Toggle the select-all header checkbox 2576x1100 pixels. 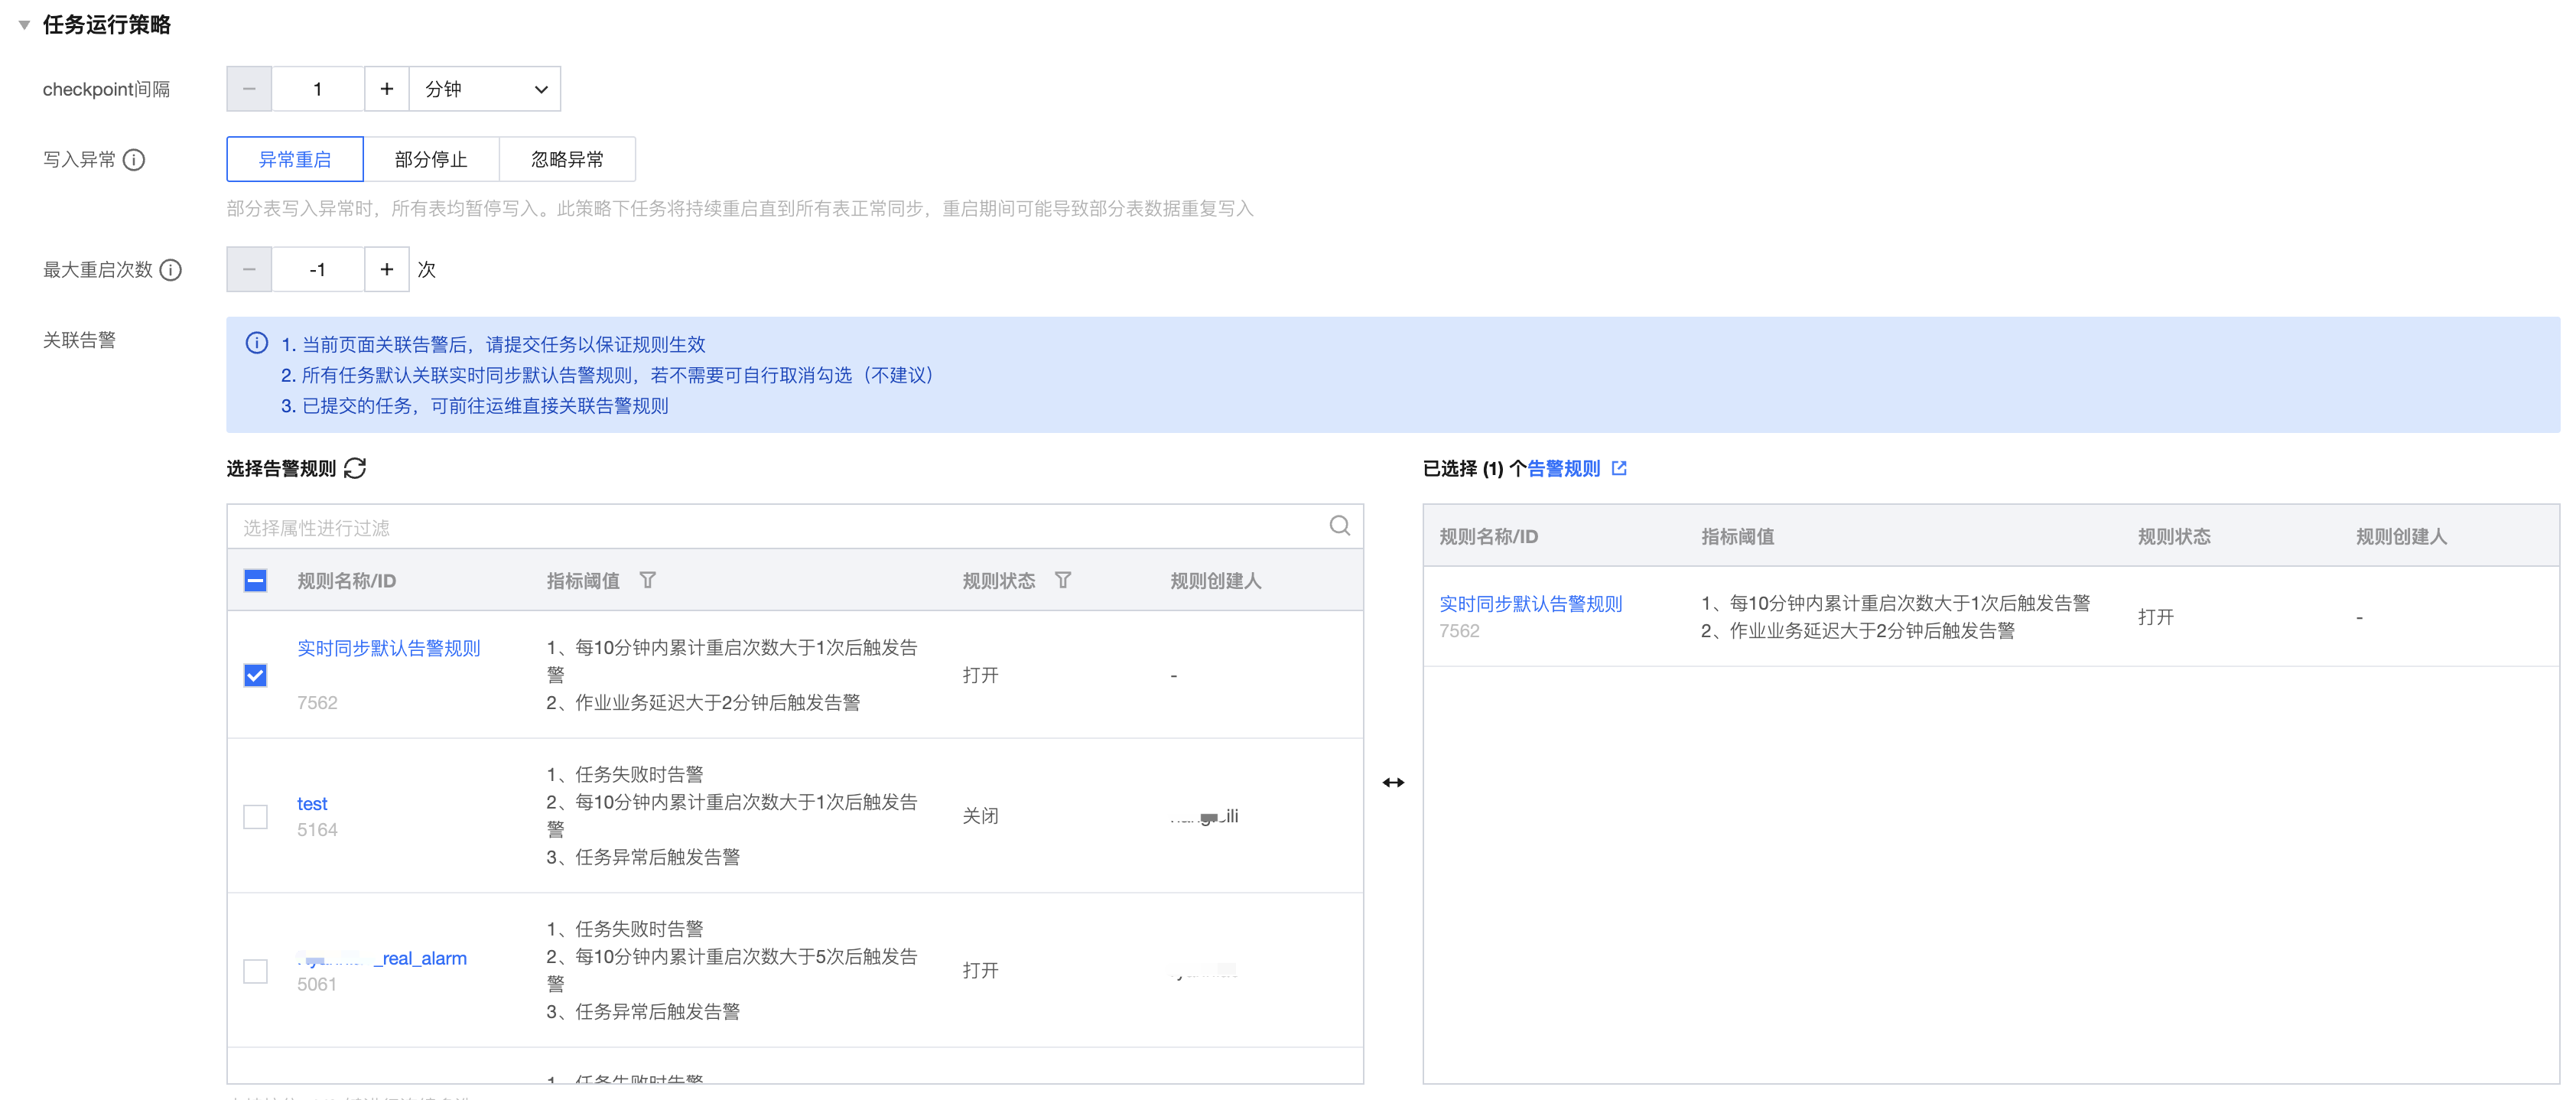coord(256,580)
